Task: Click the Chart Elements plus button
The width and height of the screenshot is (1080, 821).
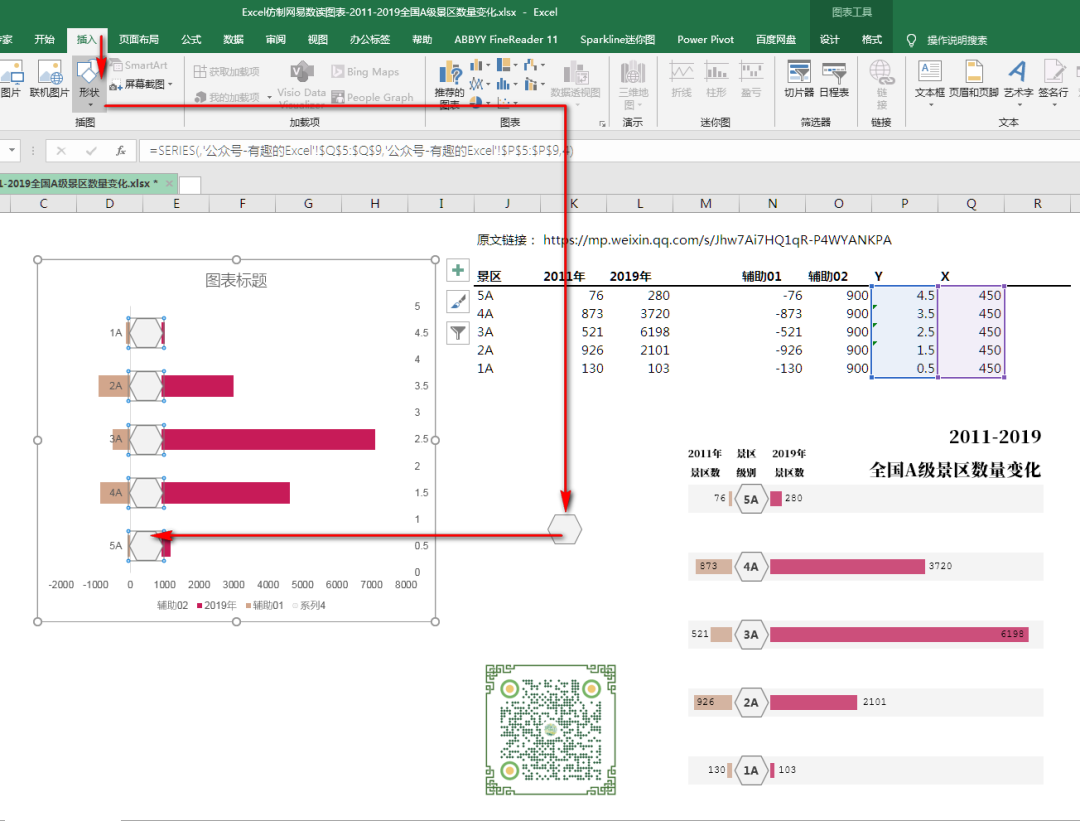Action: pos(458,270)
